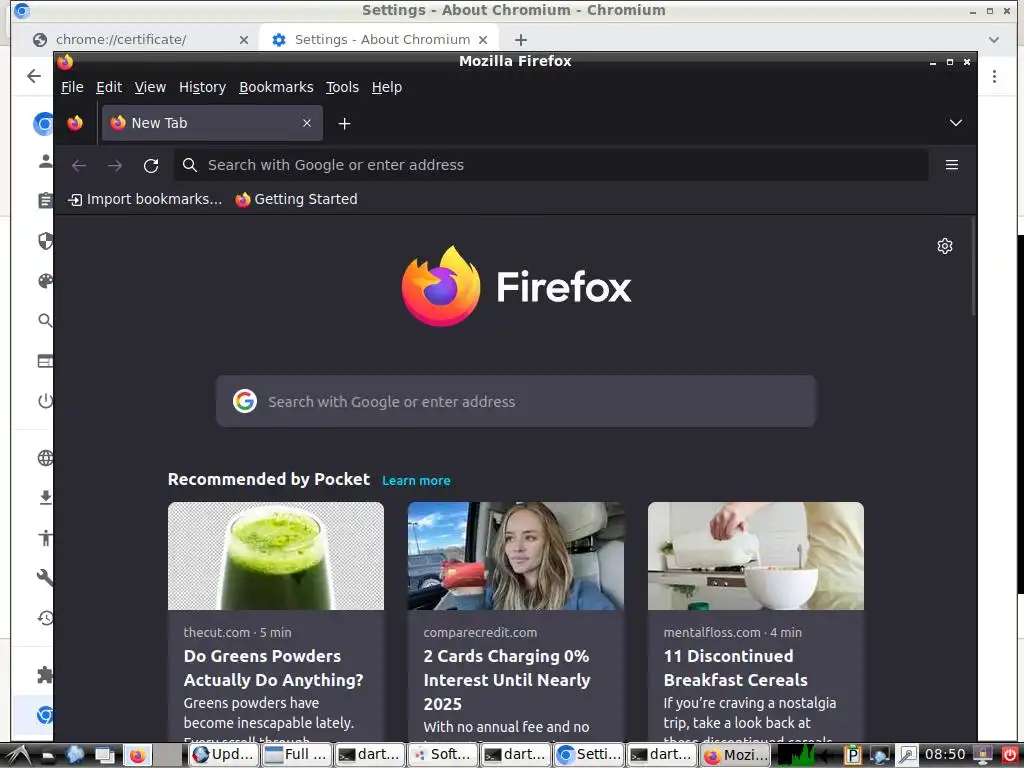Open Chromium settings Languages globe icon
Screen dimensions: 1024x768
pyautogui.click(x=45, y=458)
